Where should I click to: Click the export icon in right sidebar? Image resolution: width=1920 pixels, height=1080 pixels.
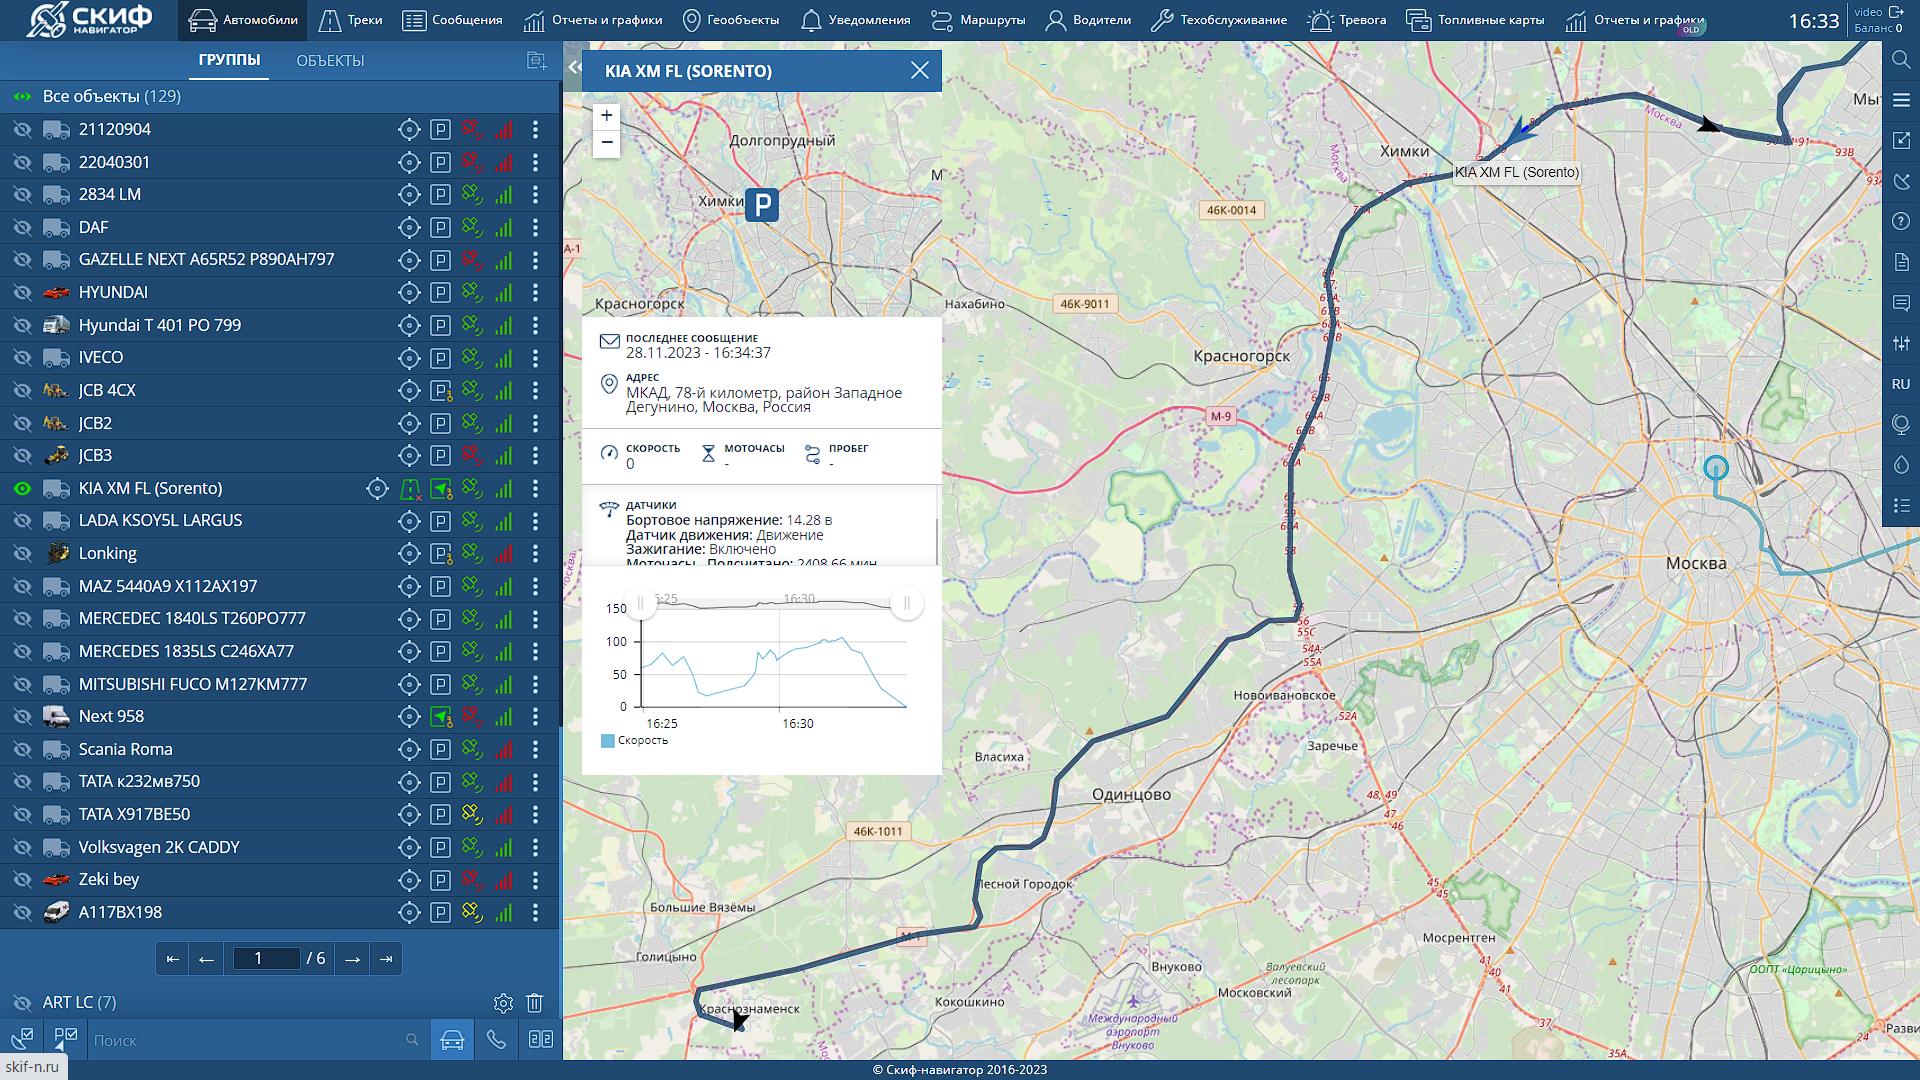pyautogui.click(x=1901, y=141)
